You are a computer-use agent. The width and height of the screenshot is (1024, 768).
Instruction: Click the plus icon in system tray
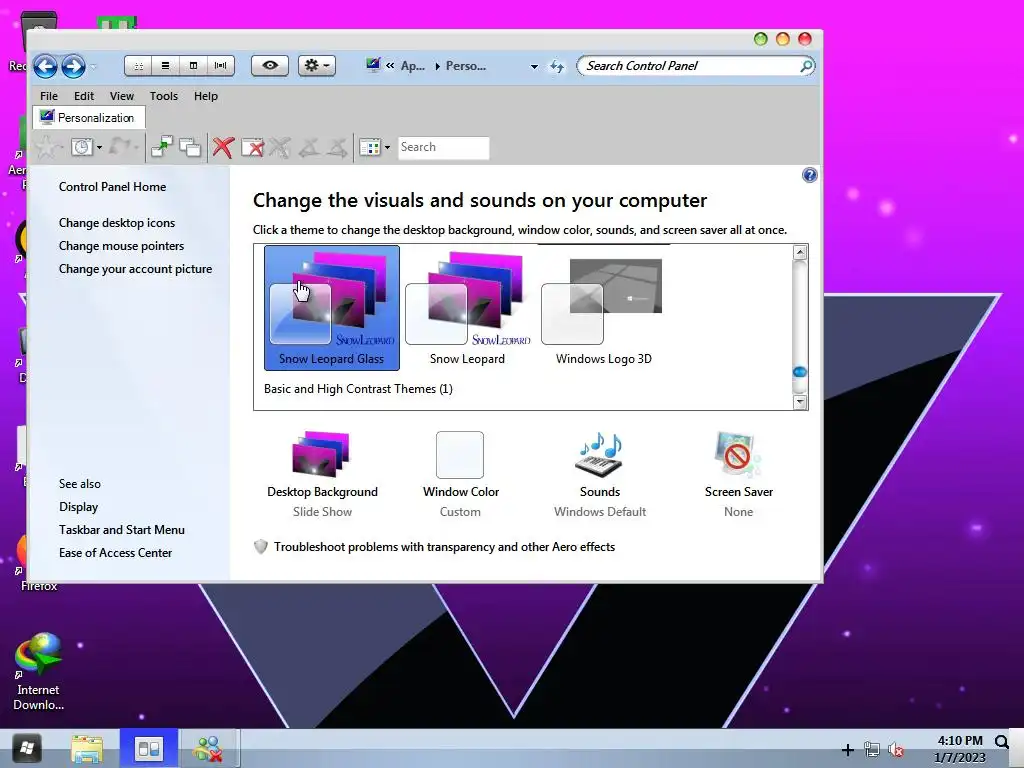pyautogui.click(x=848, y=750)
